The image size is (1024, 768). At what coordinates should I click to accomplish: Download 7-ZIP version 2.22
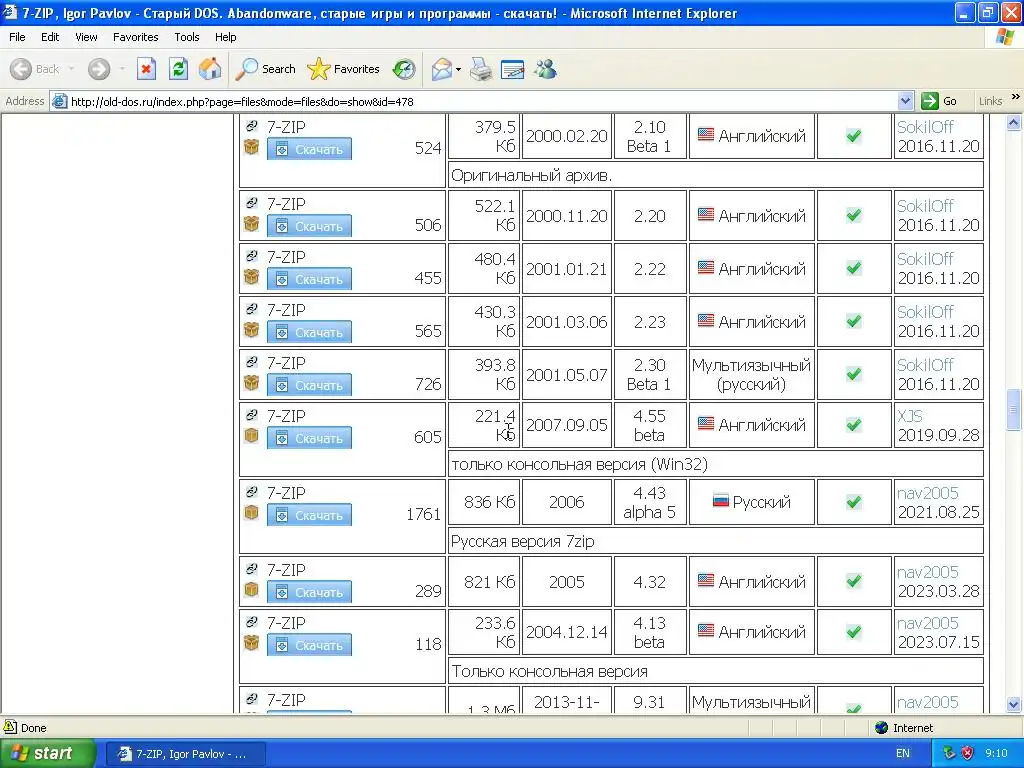pos(309,279)
